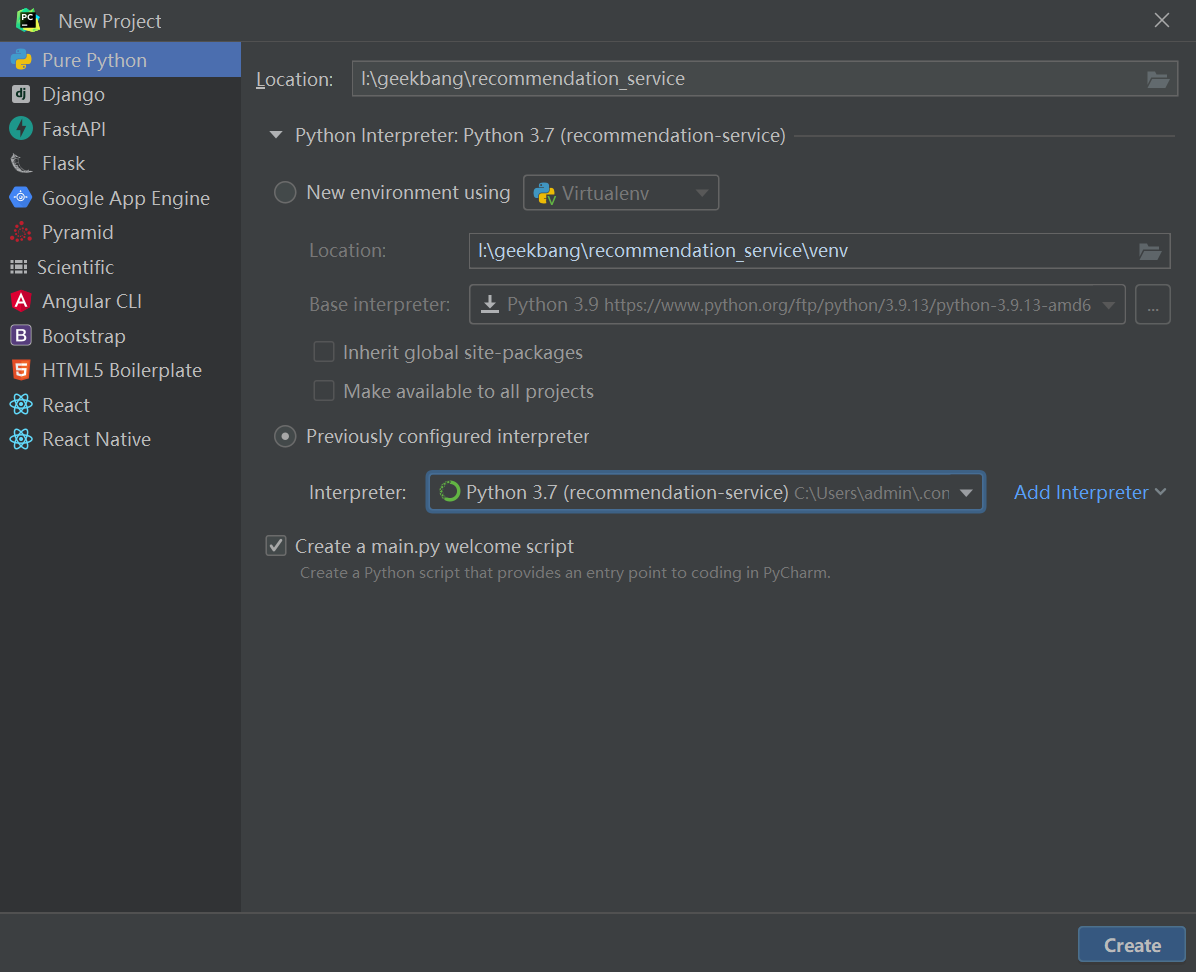Click the Create button
Image resolution: width=1196 pixels, height=972 pixels.
[x=1131, y=945]
